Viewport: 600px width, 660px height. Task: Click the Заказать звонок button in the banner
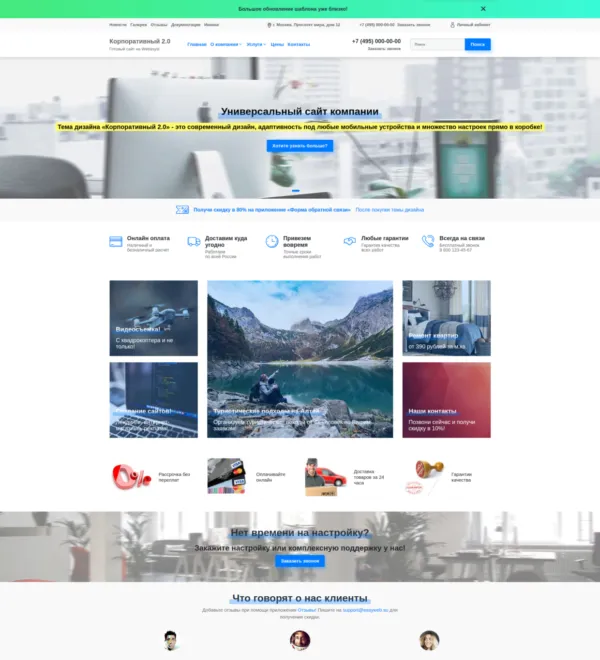pos(300,561)
